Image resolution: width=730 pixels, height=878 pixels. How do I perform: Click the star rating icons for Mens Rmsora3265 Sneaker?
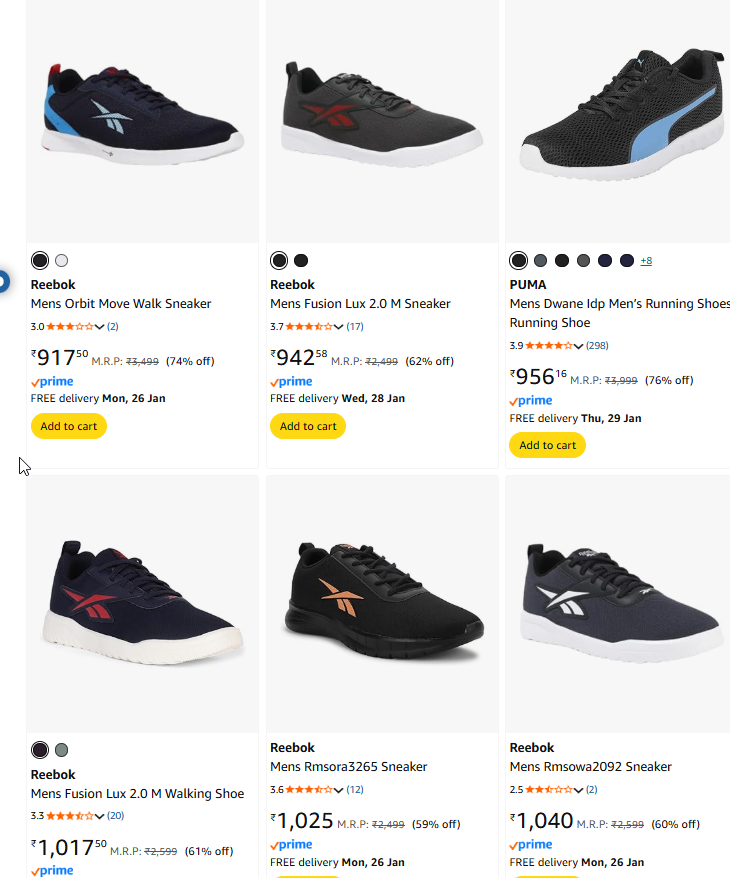pos(308,790)
